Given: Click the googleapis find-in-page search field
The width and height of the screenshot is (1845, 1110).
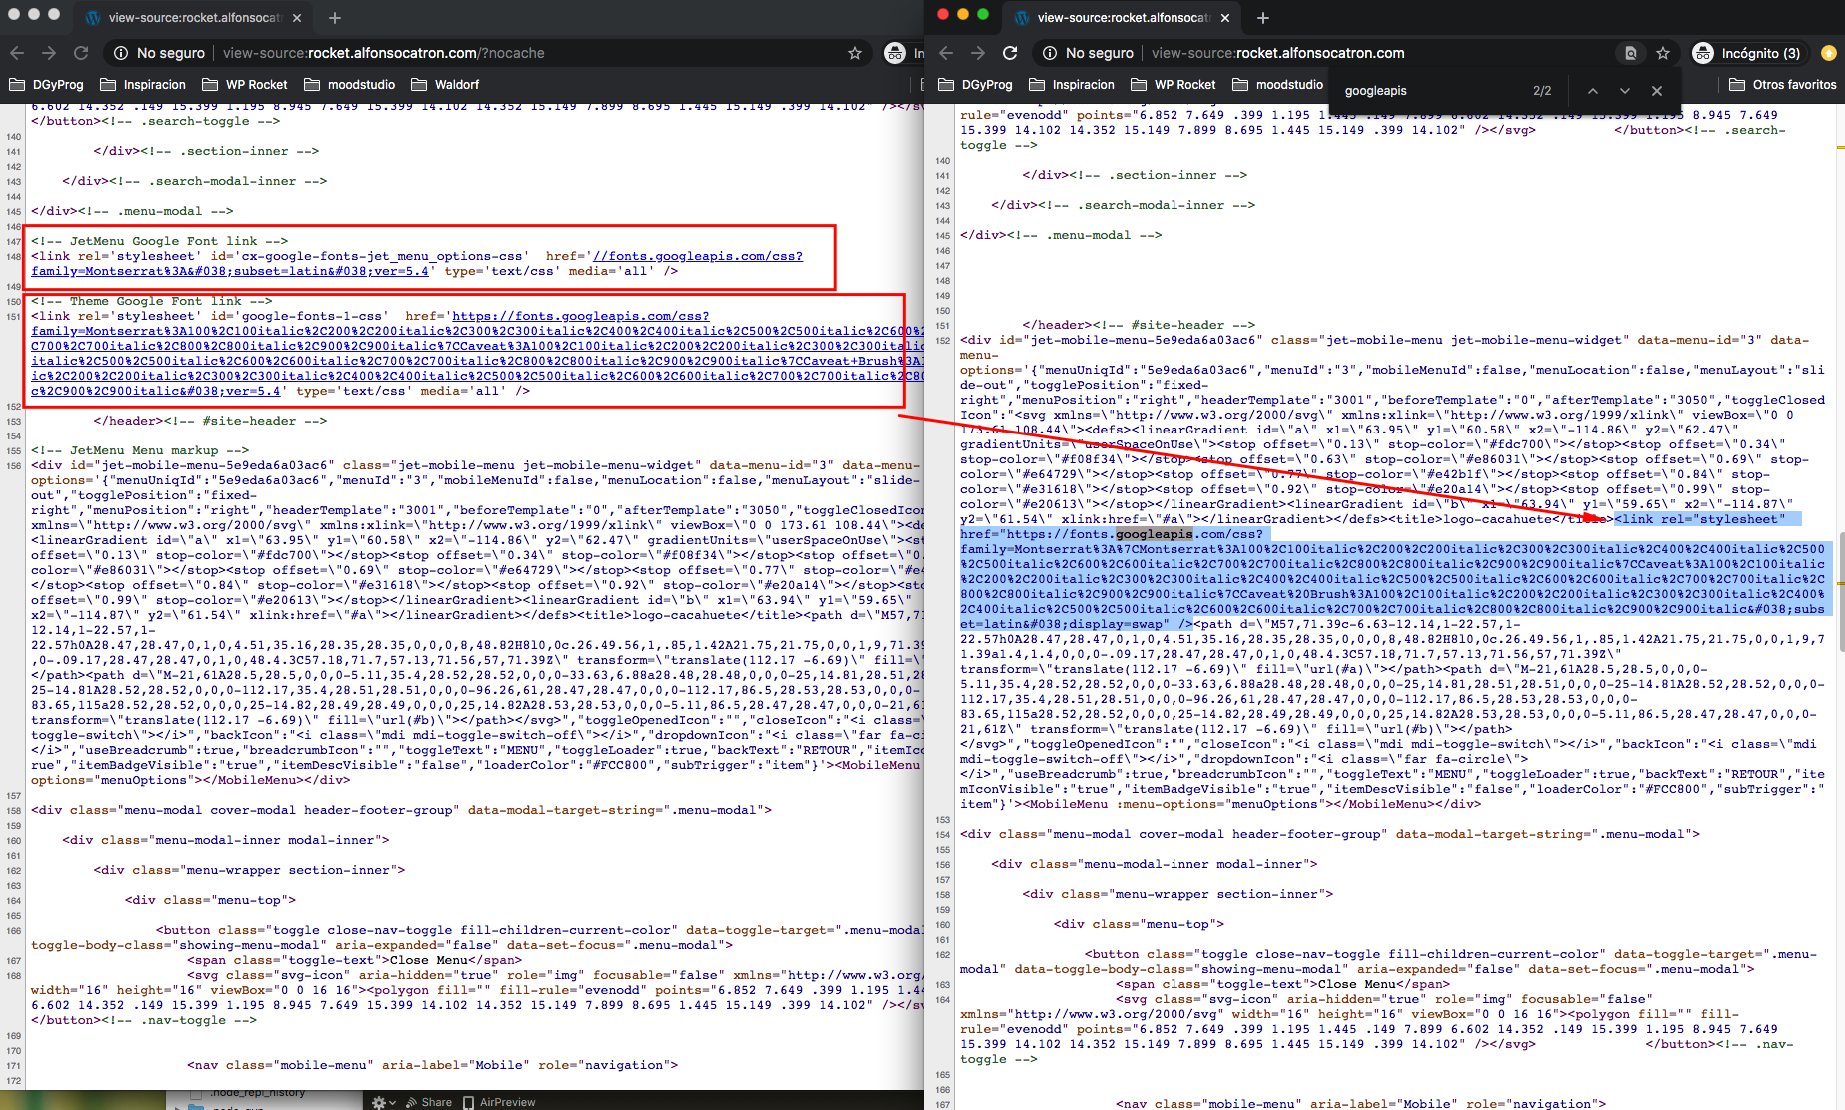Looking at the screenshot, I should click(x=1430, y=91).
